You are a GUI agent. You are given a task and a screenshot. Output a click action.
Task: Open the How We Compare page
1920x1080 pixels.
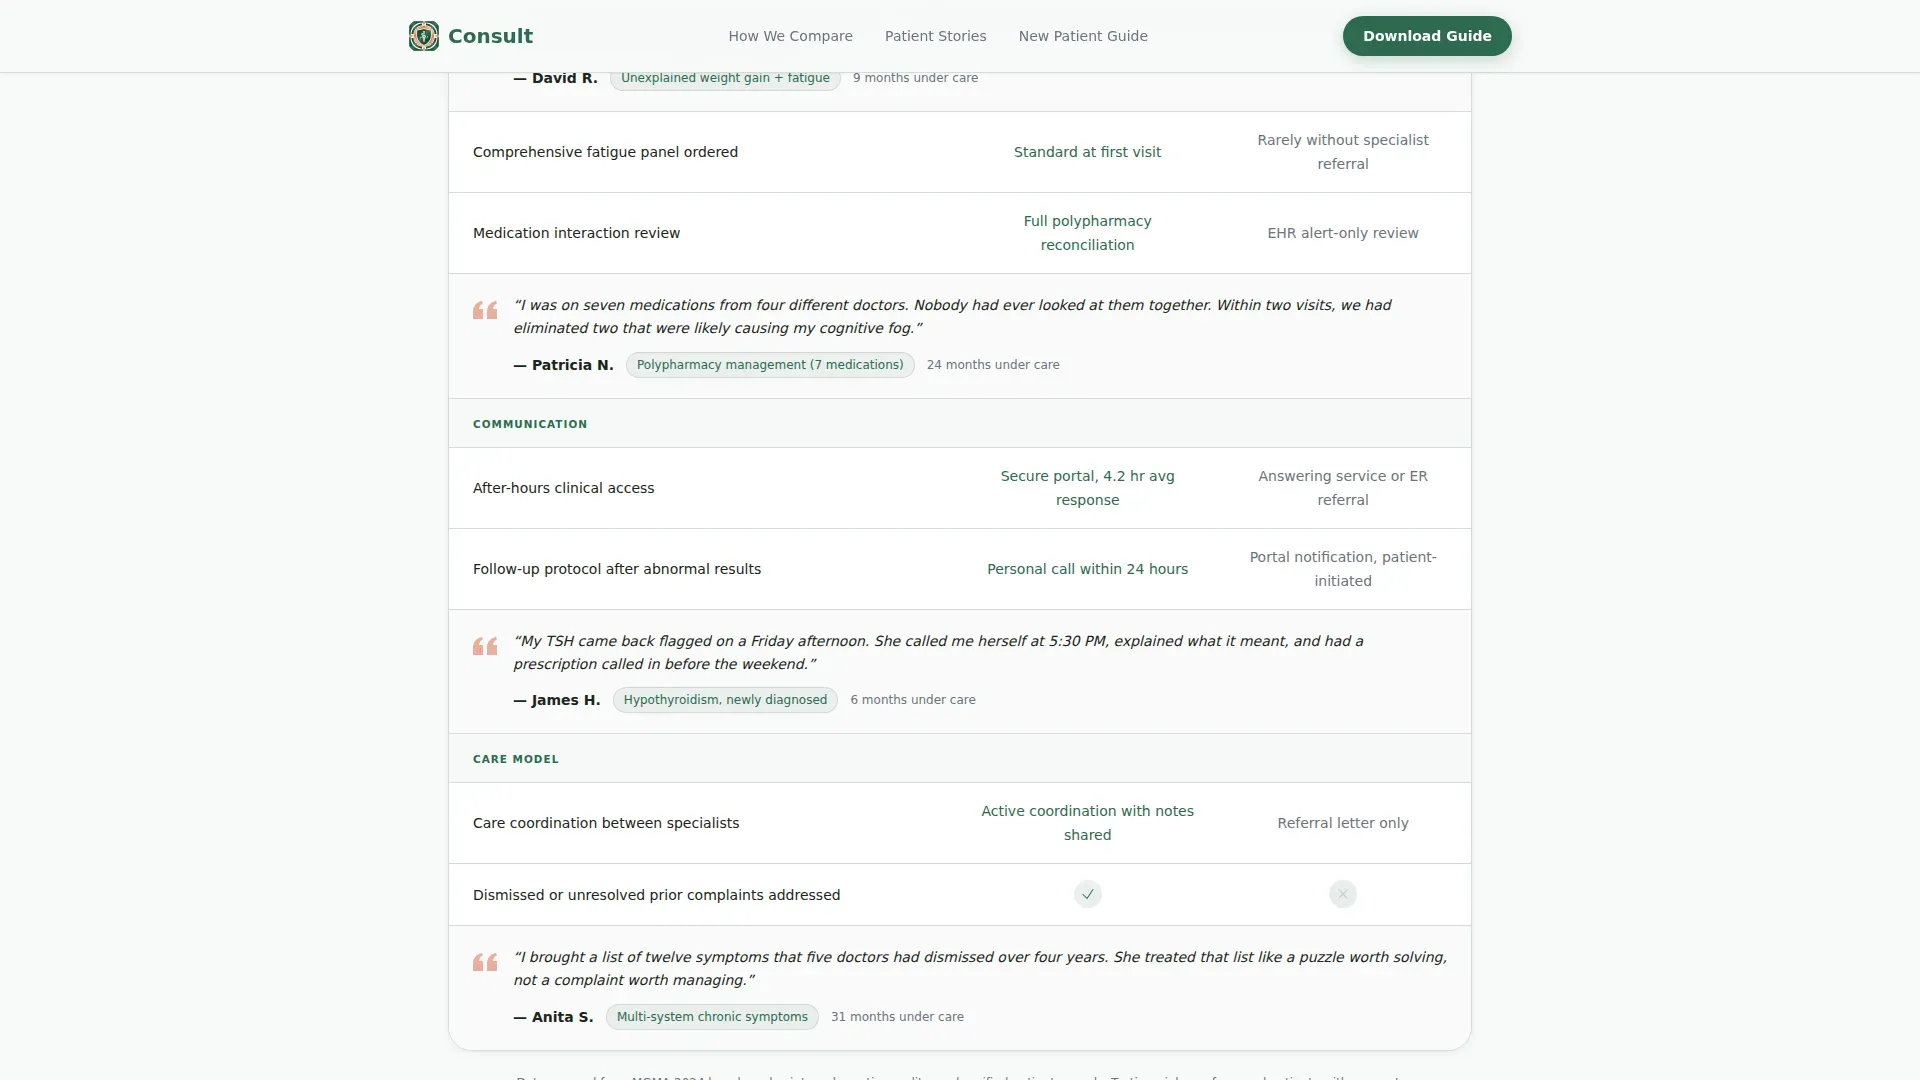[x=790, y=36]
